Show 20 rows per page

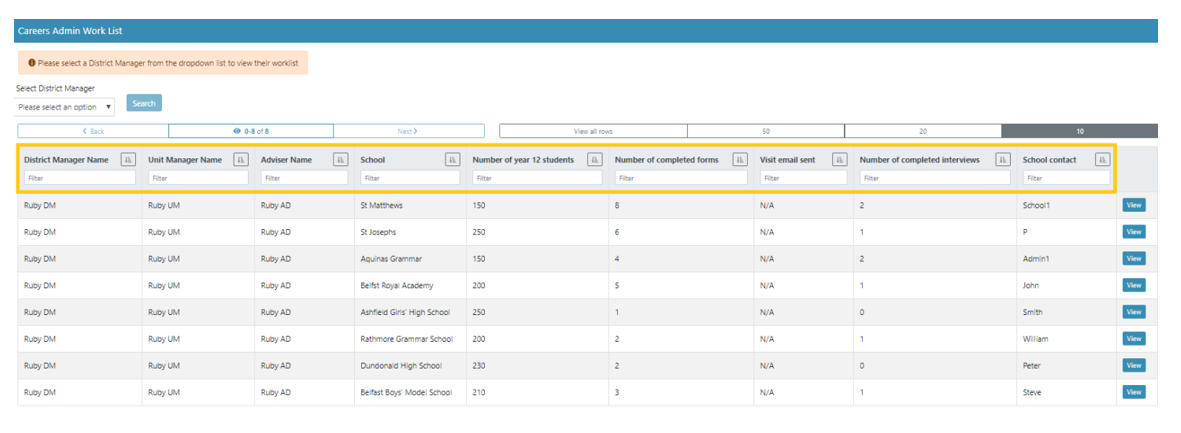(x=923, y=131)
